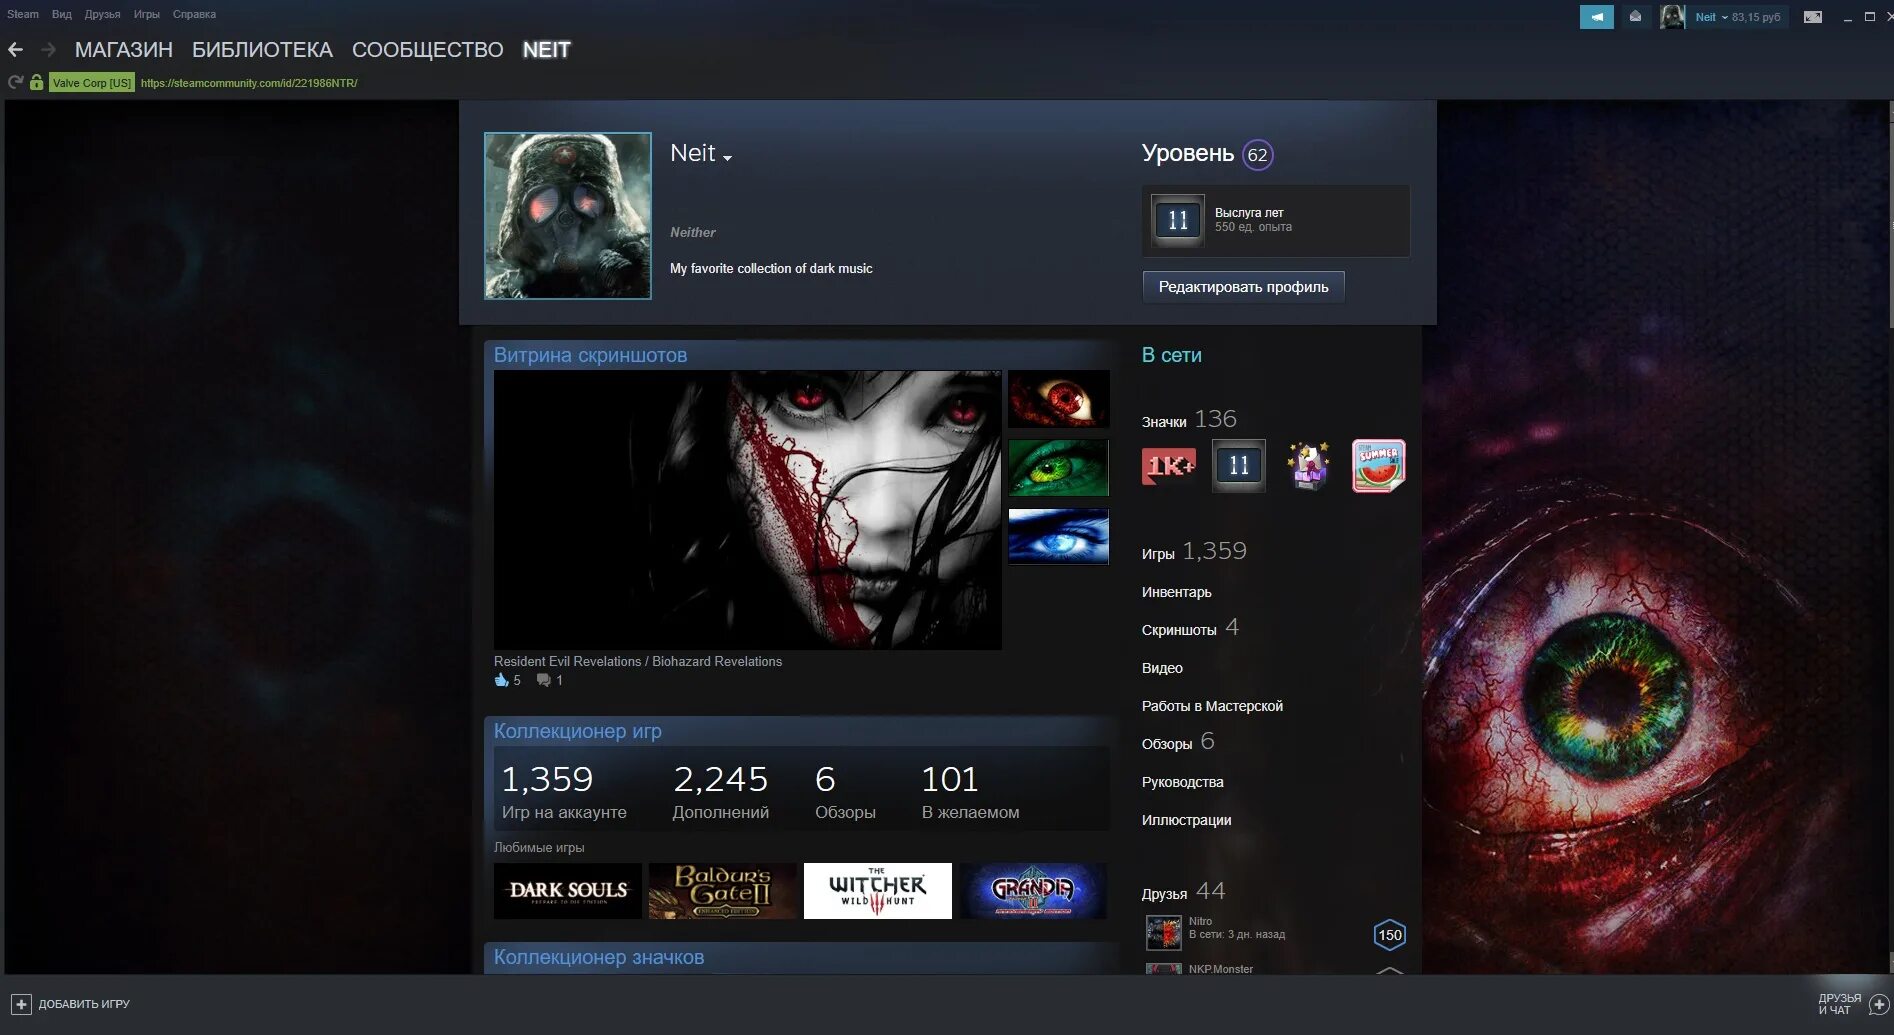Go back with the left arrow
The width and height of the screenshot is (1894, 1035).
coord(15,49)
